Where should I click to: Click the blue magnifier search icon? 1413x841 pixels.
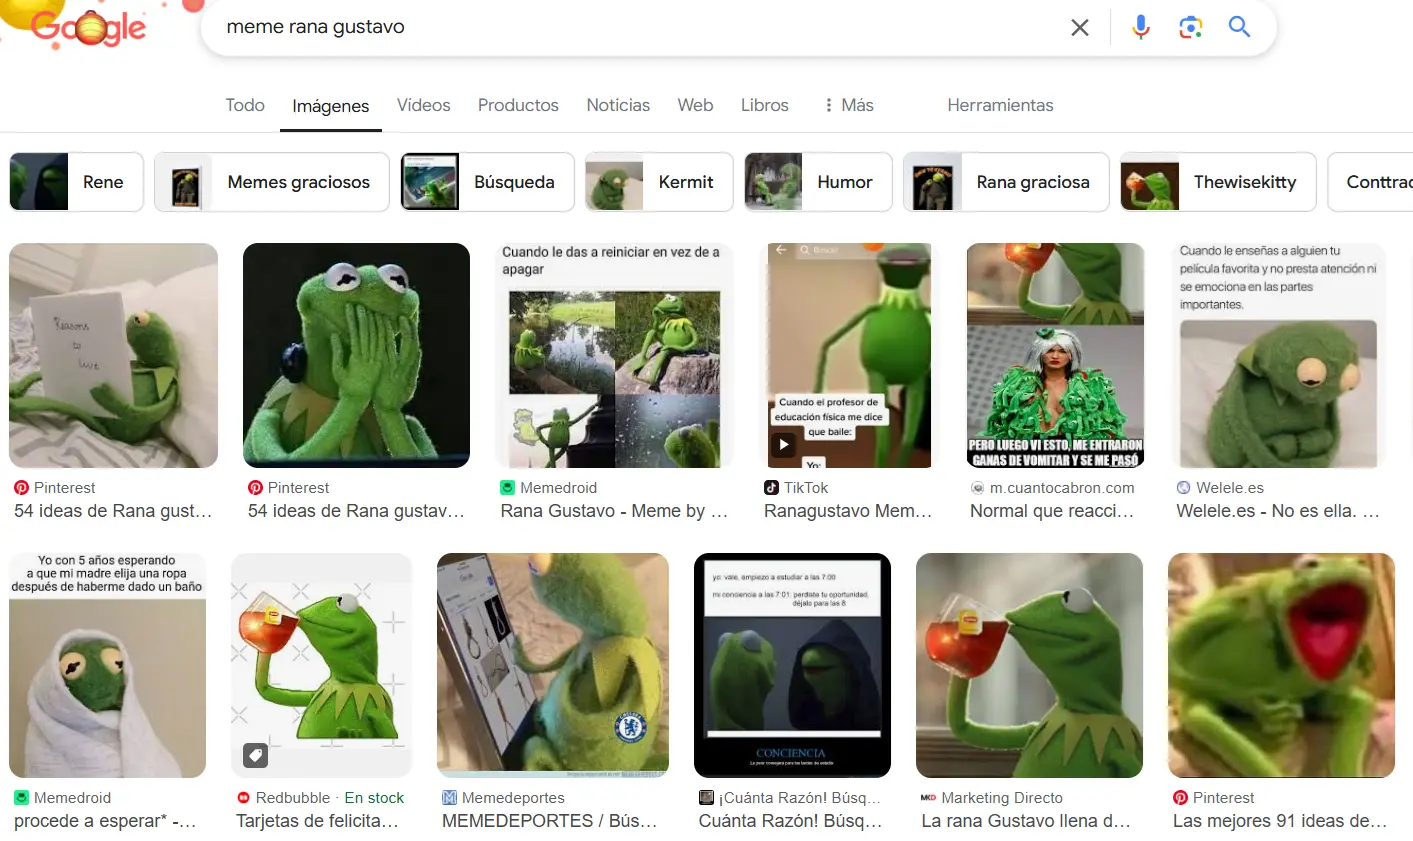click(1240, 27)
